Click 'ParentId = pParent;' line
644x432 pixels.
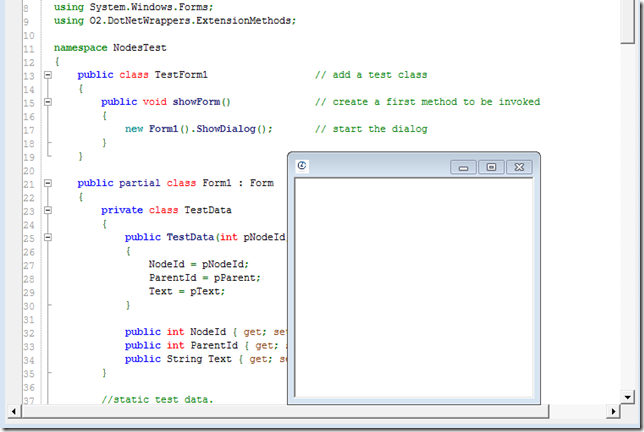205,278
